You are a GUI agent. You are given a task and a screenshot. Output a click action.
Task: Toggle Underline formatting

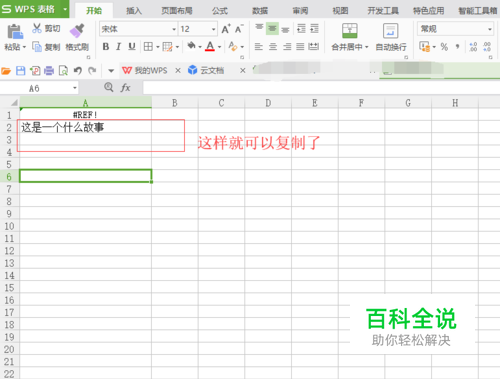coord(132,47)
